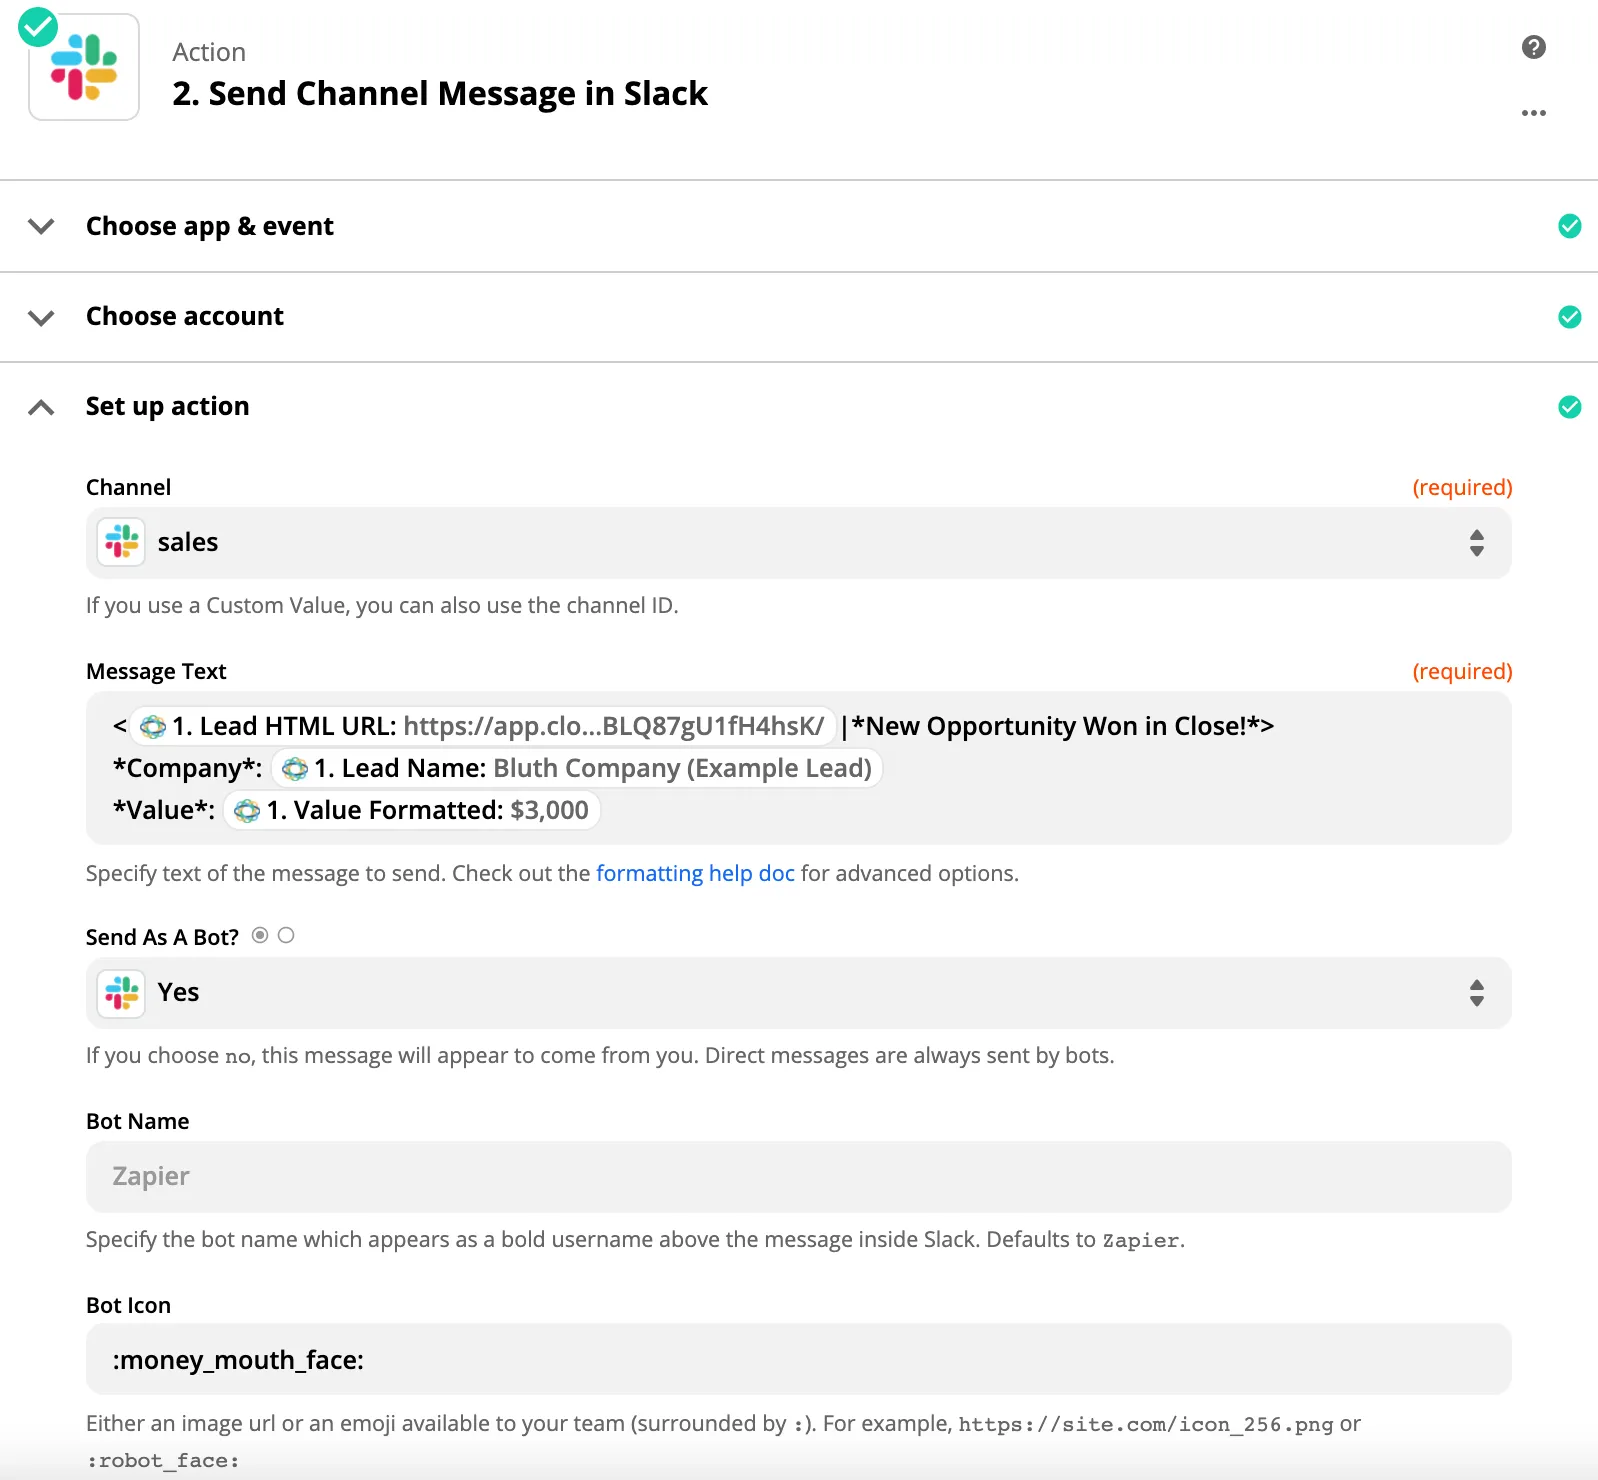Screen dimensions: 1598x1480
Task: Open the formatting help doc link
Action: (x=695, y=873)
